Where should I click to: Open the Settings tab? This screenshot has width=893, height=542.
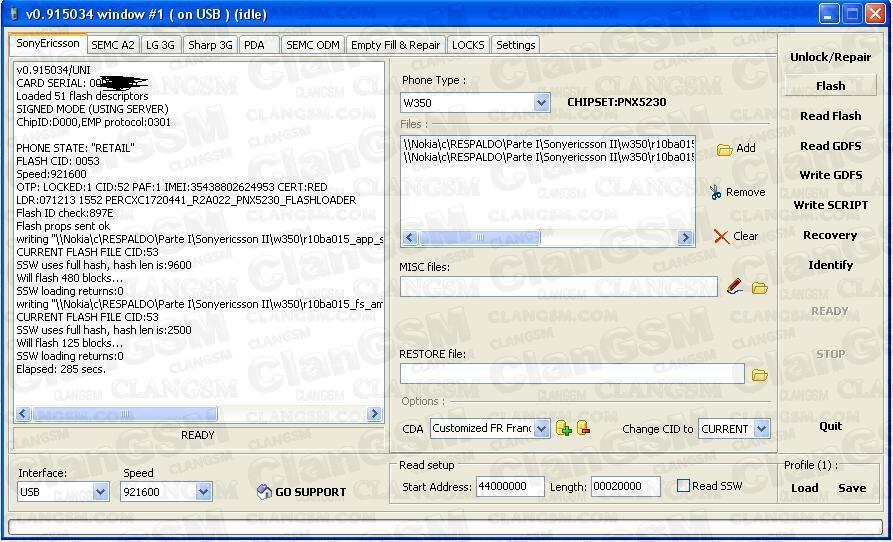515,45
